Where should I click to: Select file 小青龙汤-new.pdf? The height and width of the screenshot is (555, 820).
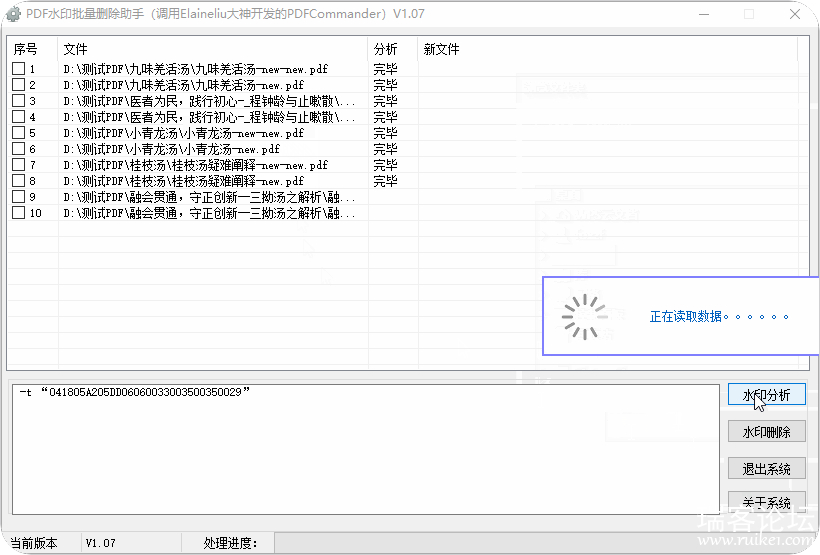172,149
